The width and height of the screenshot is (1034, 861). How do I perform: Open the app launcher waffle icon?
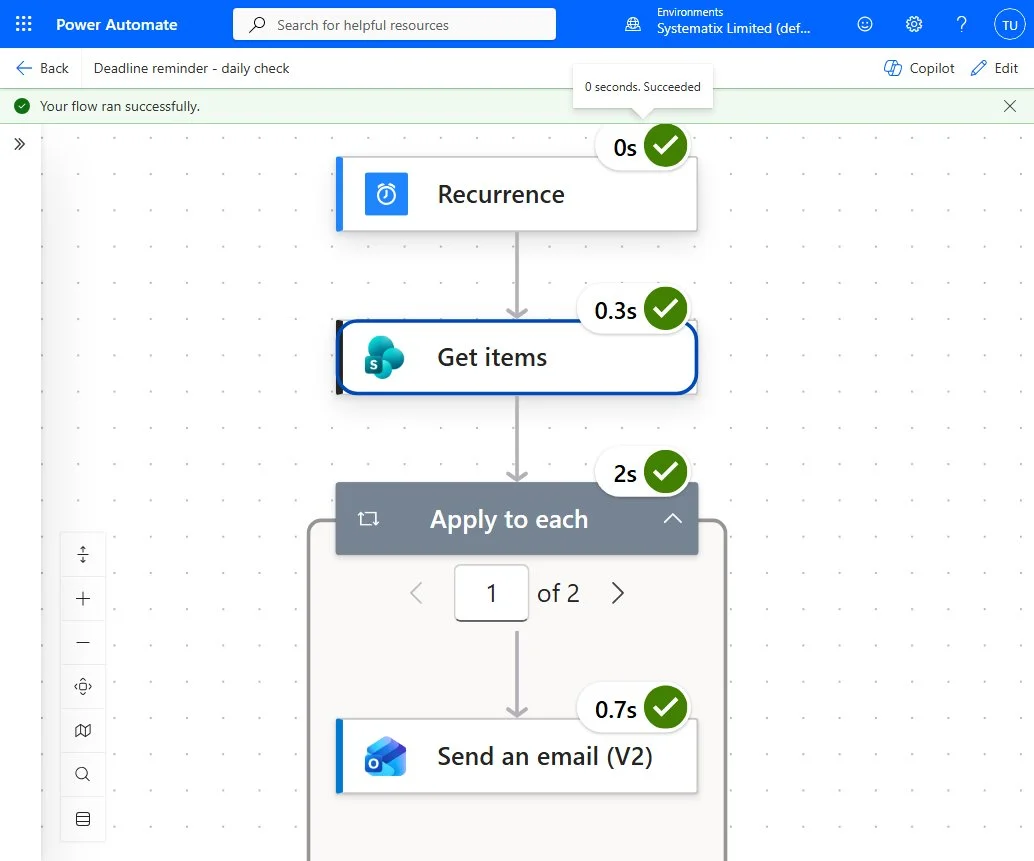point(23,24)
